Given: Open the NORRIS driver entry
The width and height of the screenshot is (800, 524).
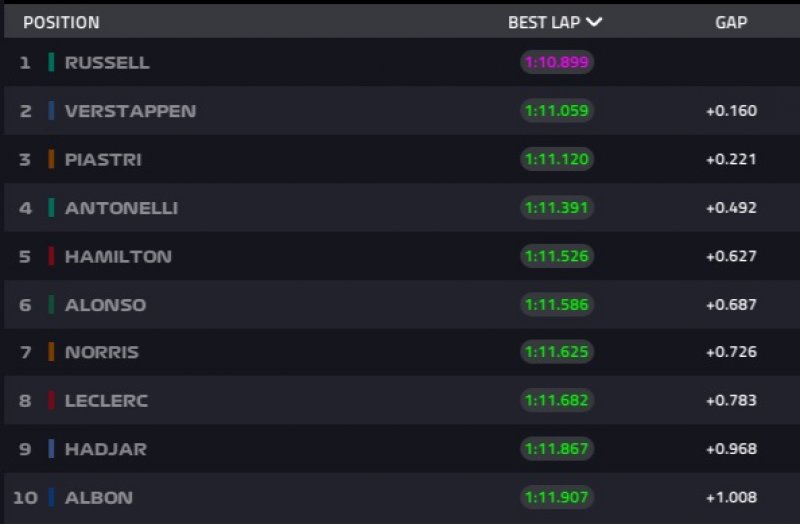Looking at the screenshot, I should (x=102, y=352).
